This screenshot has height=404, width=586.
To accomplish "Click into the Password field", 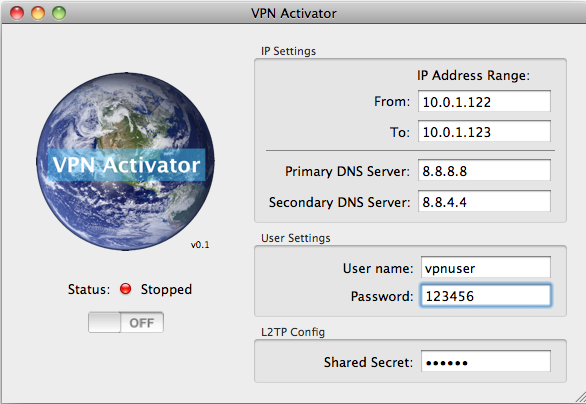I will (x=485, y=296).
